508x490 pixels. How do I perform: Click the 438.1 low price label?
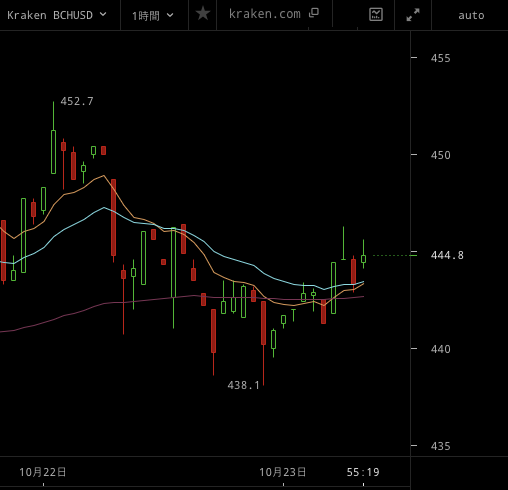[243, 385]
